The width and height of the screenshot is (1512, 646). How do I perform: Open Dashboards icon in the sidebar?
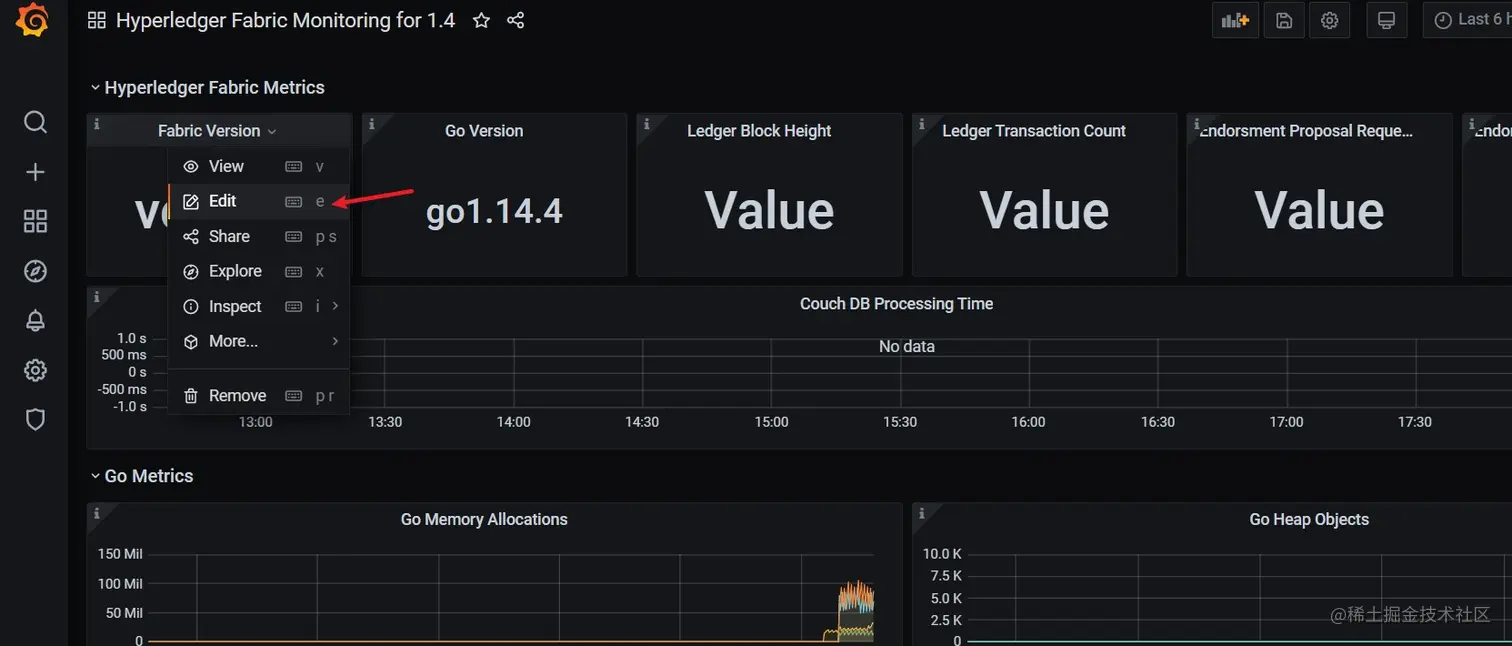tap(35, 221)
